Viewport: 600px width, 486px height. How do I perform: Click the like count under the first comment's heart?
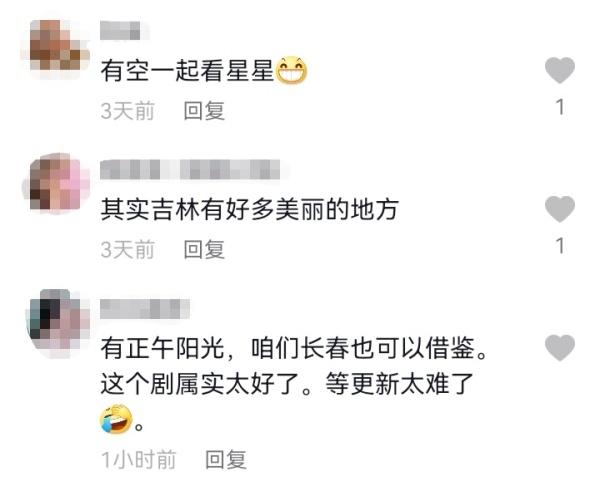pos(560,107)
